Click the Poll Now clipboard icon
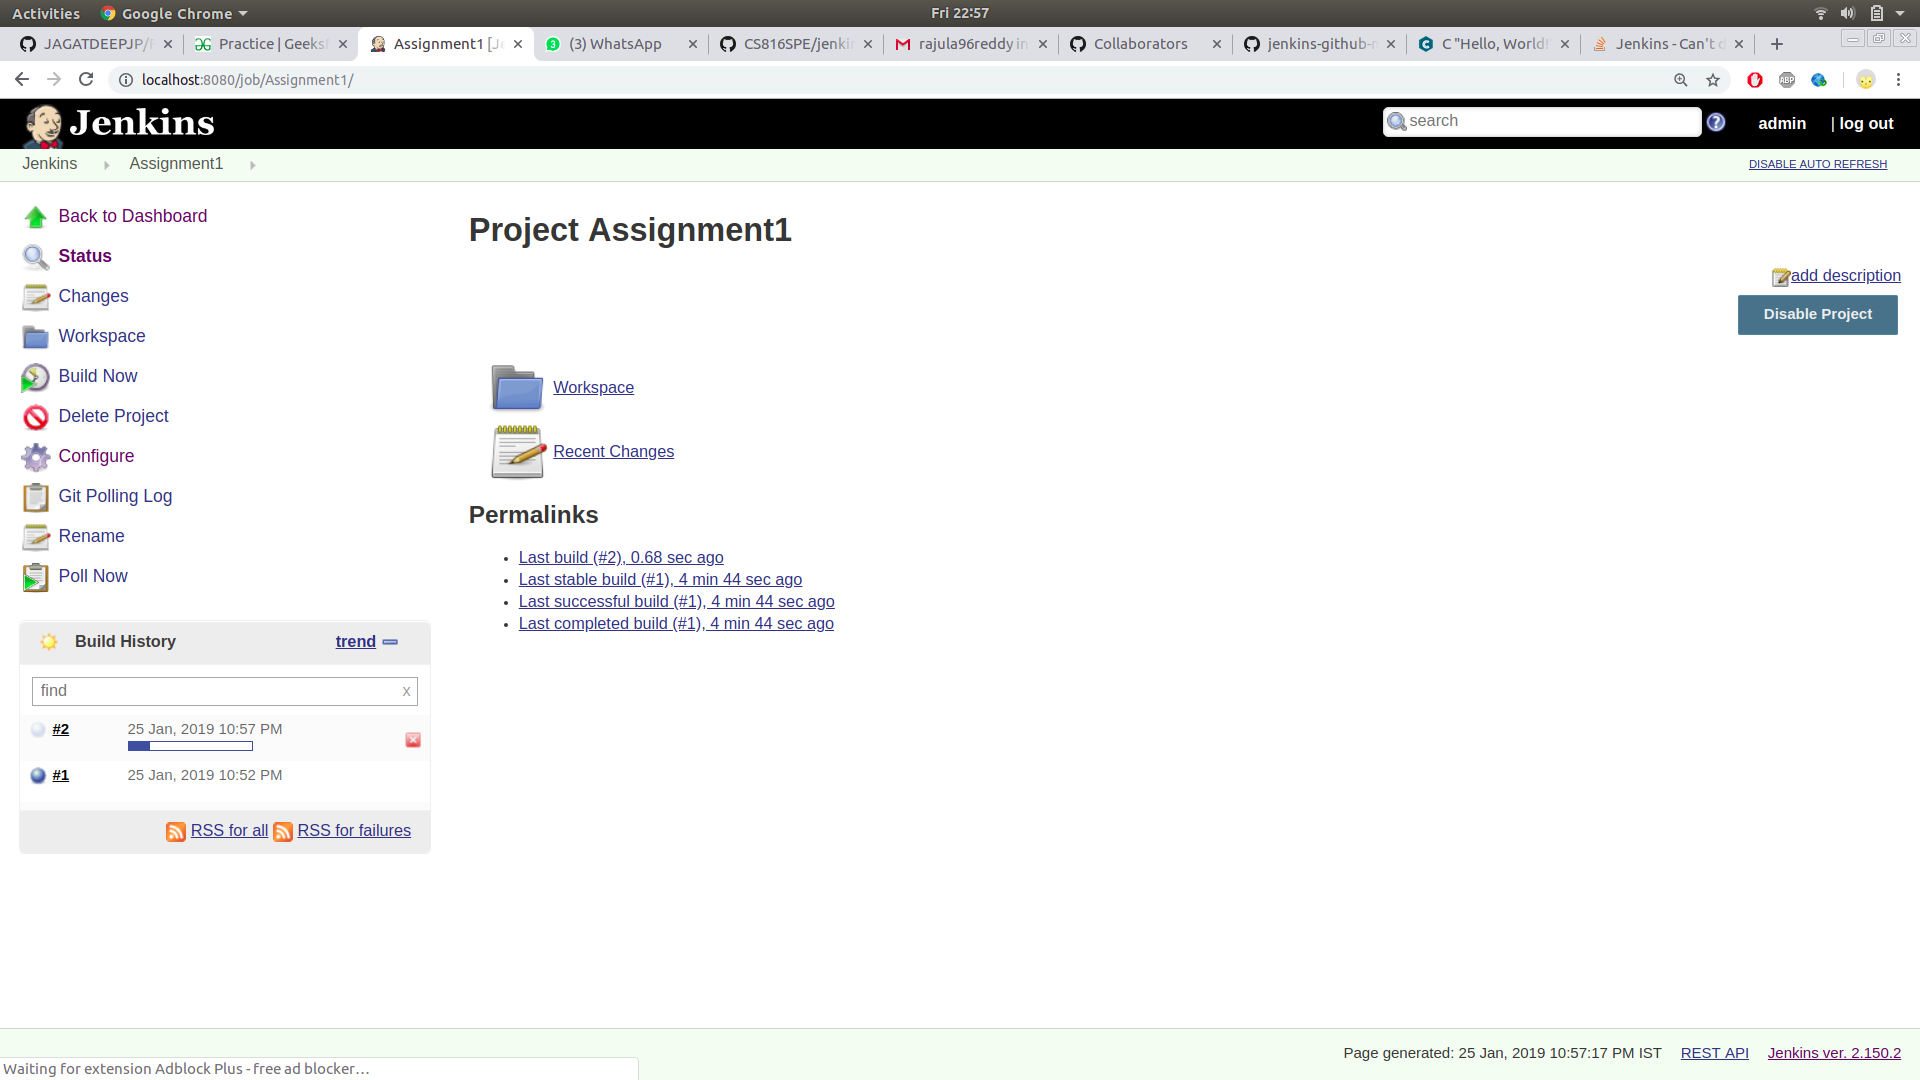The image size is (1920, 1080). 36,577
